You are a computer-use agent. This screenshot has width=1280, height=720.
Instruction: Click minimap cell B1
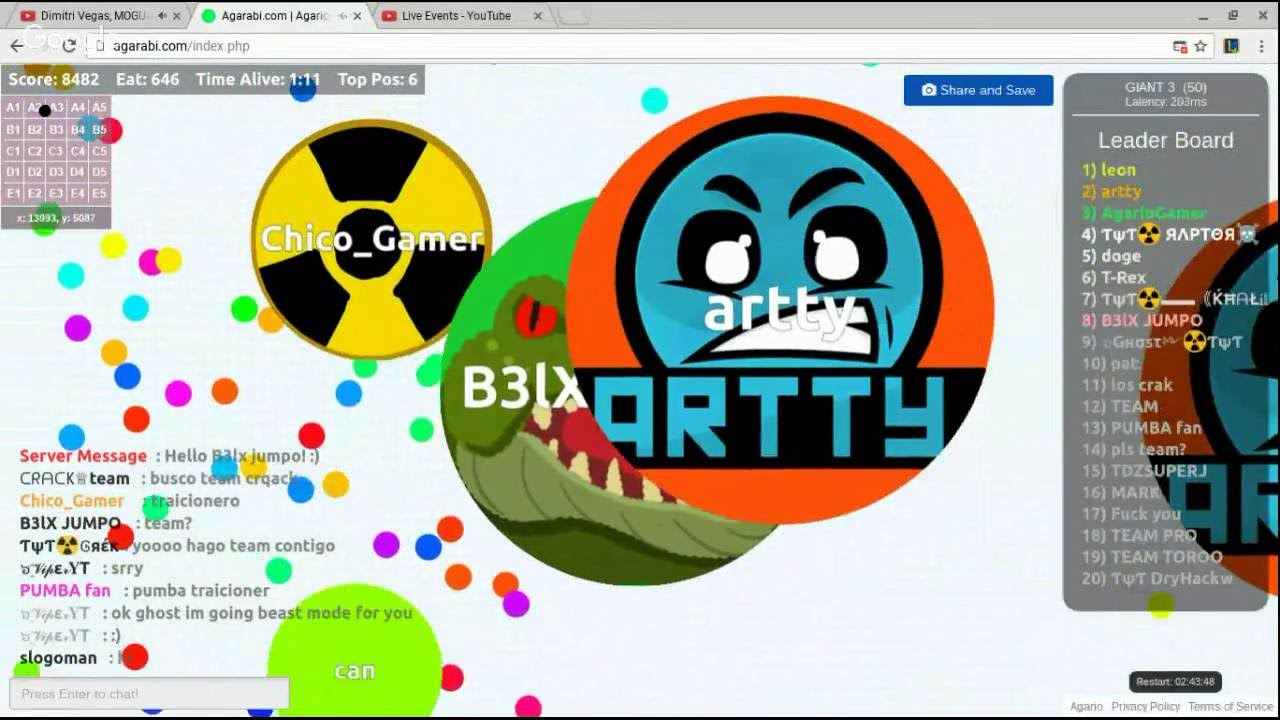[13, 130]
